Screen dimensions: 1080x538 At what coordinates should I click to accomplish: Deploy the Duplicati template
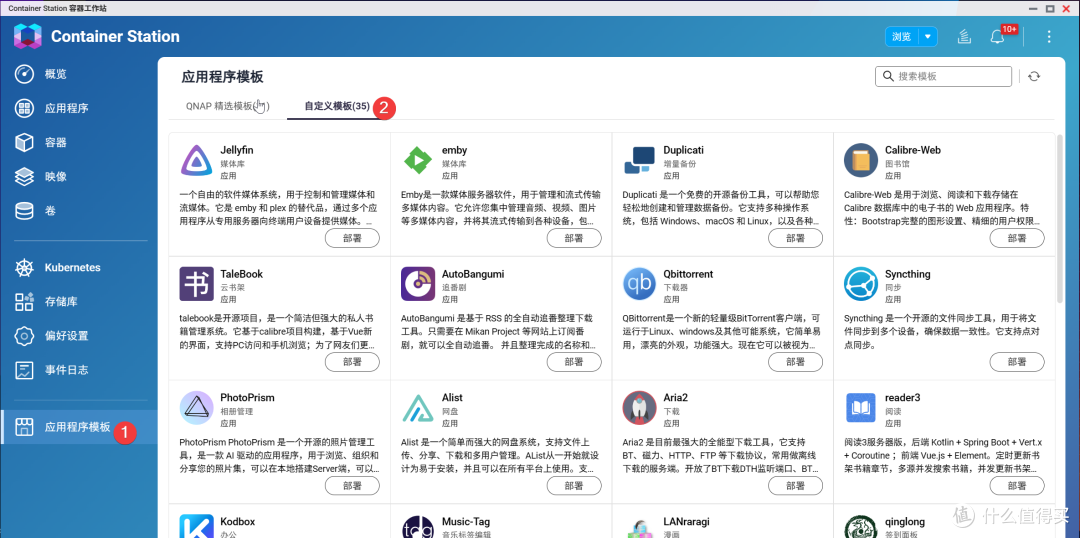(x=795, y=238)
